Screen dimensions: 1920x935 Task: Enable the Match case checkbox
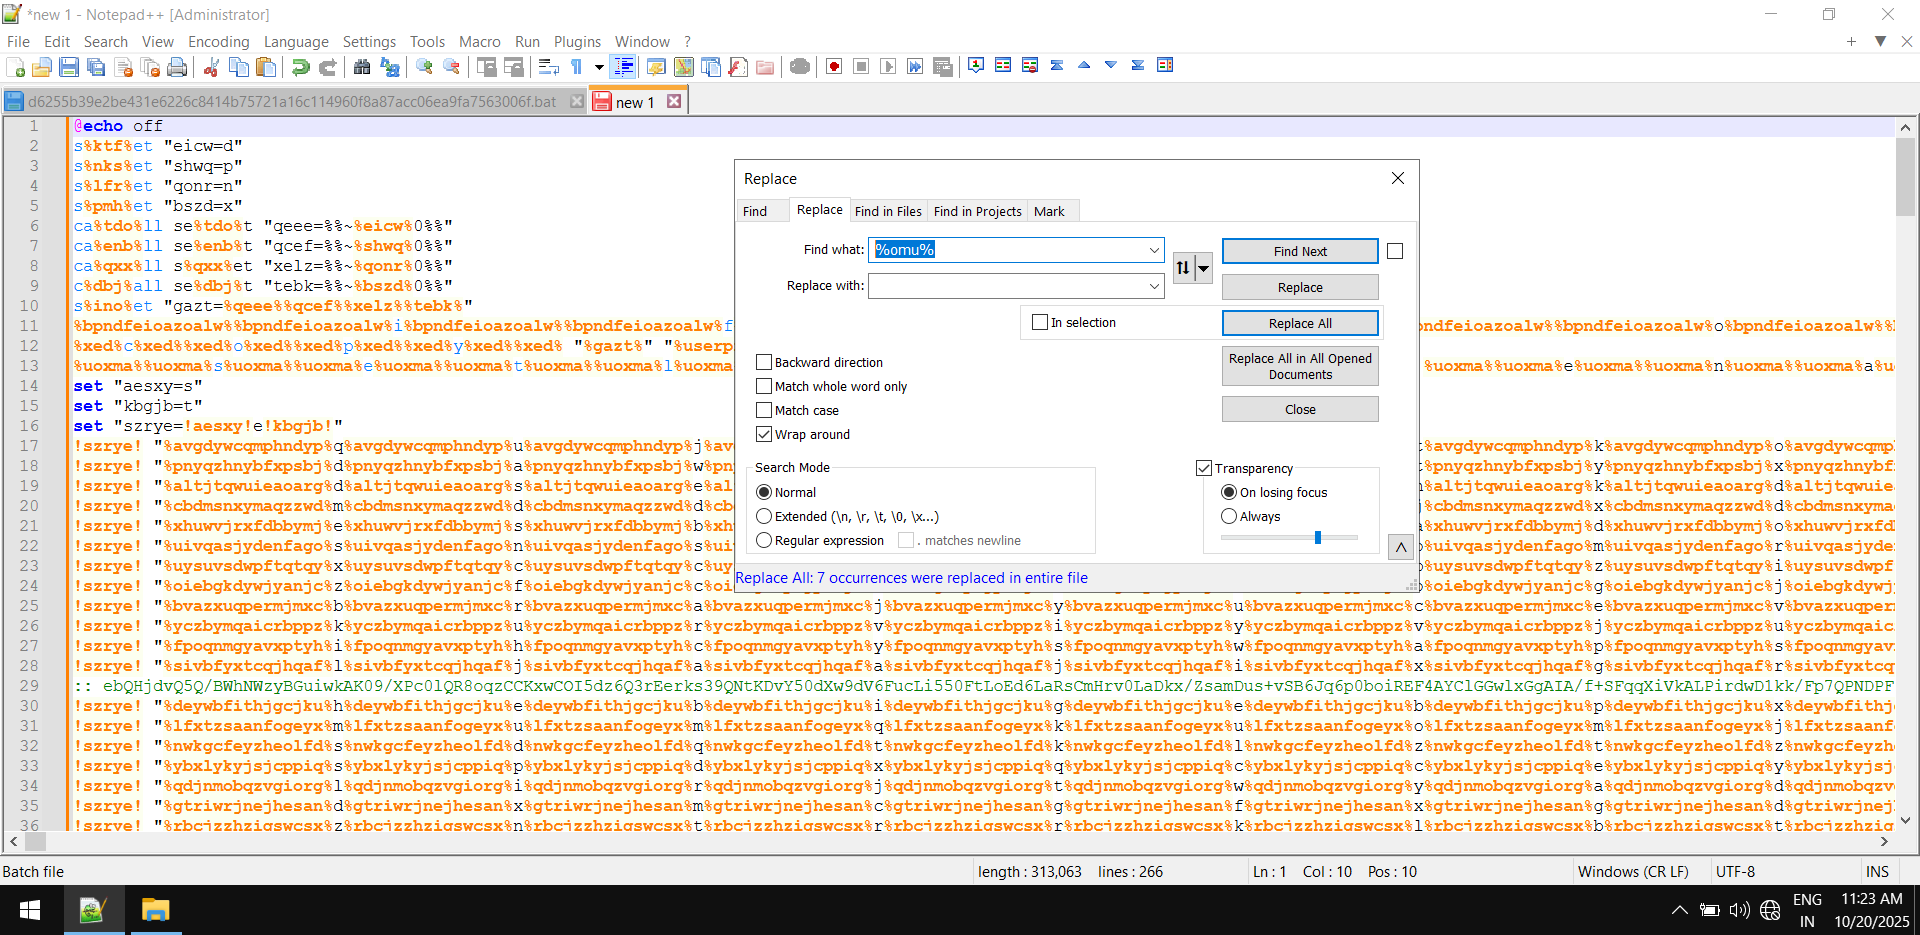[x=765, y=410]
